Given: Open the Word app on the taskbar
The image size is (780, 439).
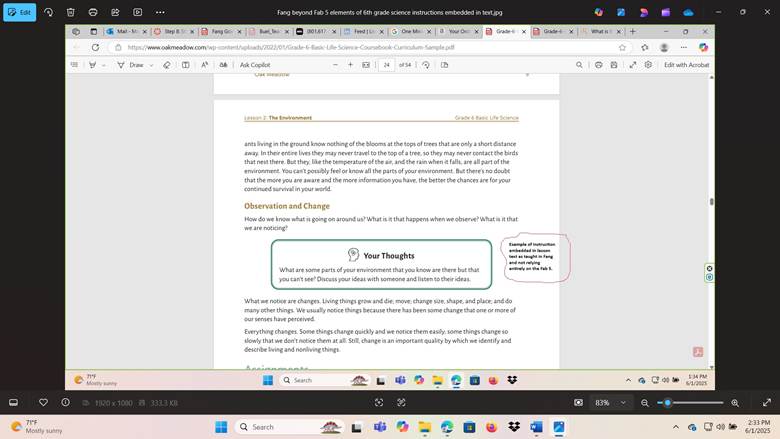Looking at the screenshot, I should 537,427.
